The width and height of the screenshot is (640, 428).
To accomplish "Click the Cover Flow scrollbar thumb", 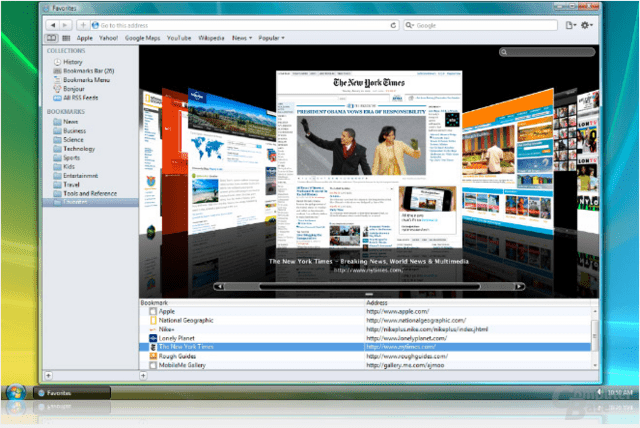I will (x=370, y=286).
